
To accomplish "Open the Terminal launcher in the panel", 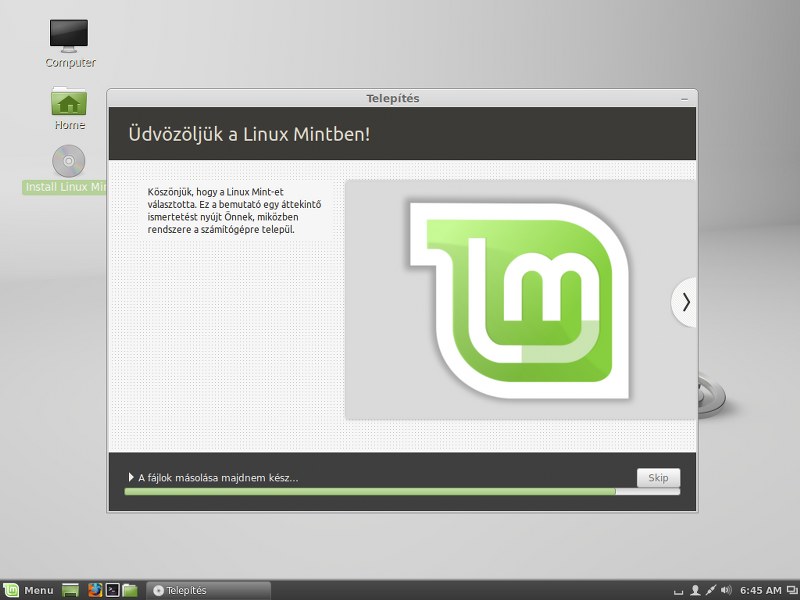I will coord(112,590).
